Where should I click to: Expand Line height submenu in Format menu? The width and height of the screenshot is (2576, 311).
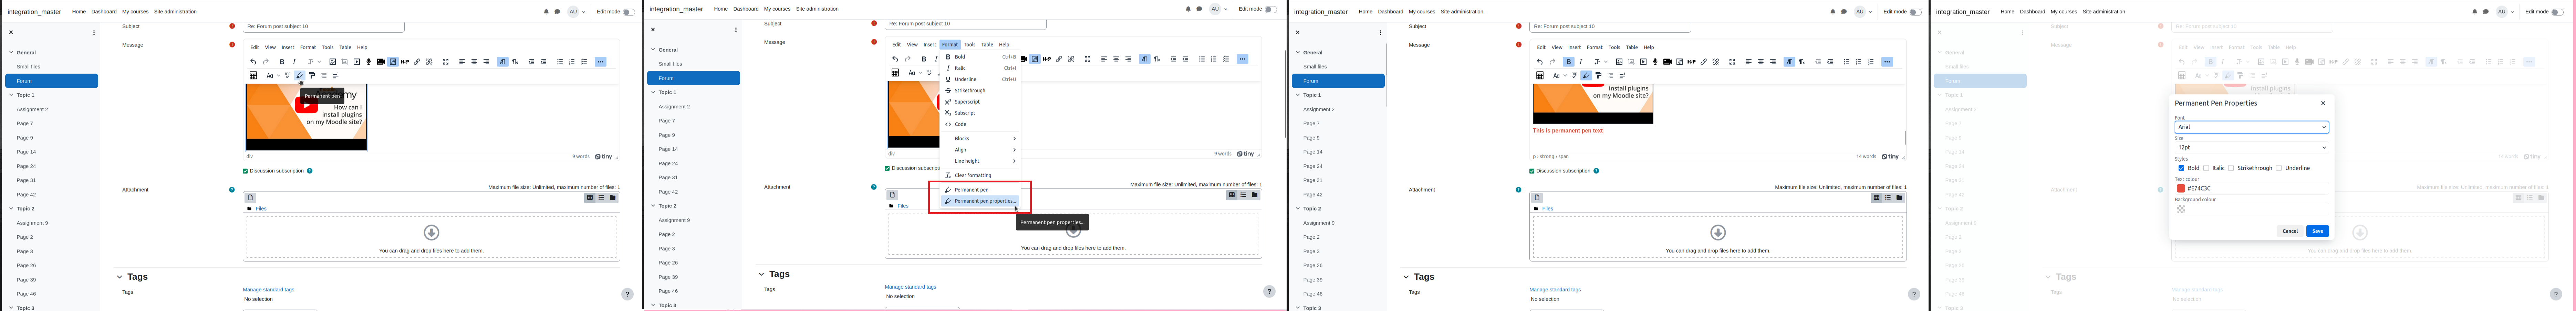[980, 161]
